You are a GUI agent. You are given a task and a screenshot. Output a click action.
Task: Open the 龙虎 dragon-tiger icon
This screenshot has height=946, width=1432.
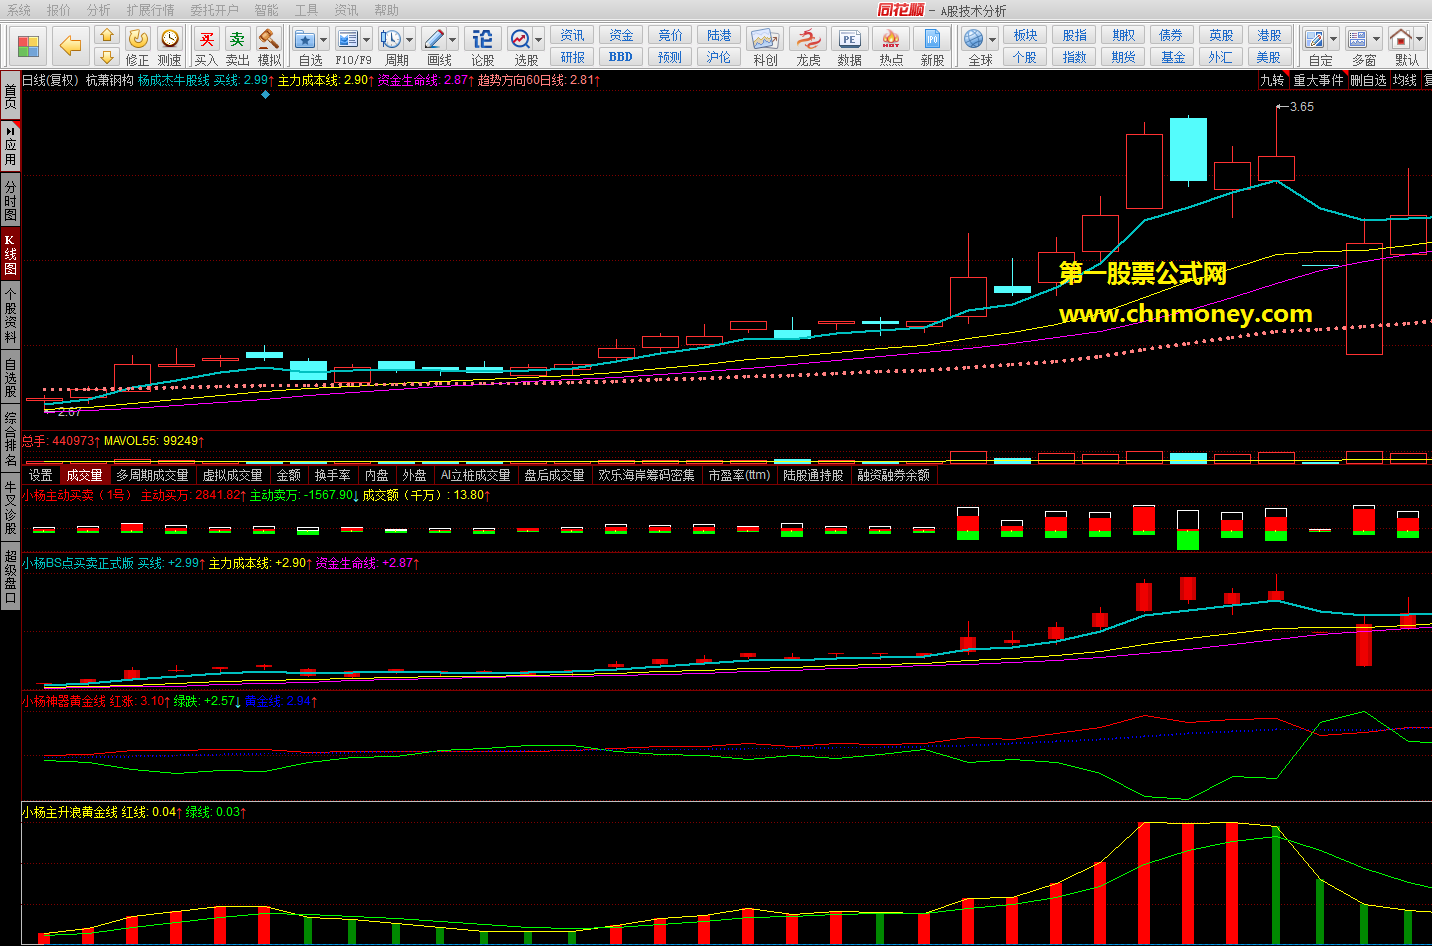click(808, 39)
